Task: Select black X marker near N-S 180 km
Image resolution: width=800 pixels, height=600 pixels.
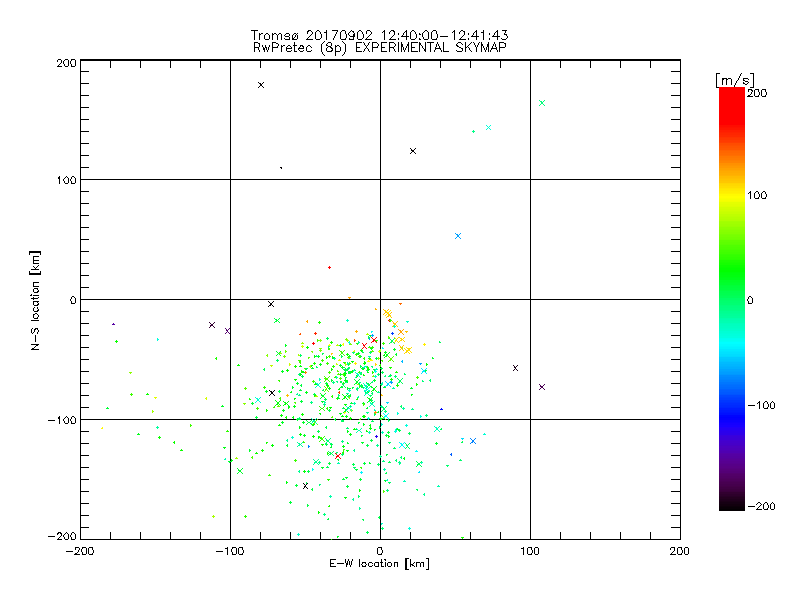Action: pyautogui.click(x=261, y=85)
